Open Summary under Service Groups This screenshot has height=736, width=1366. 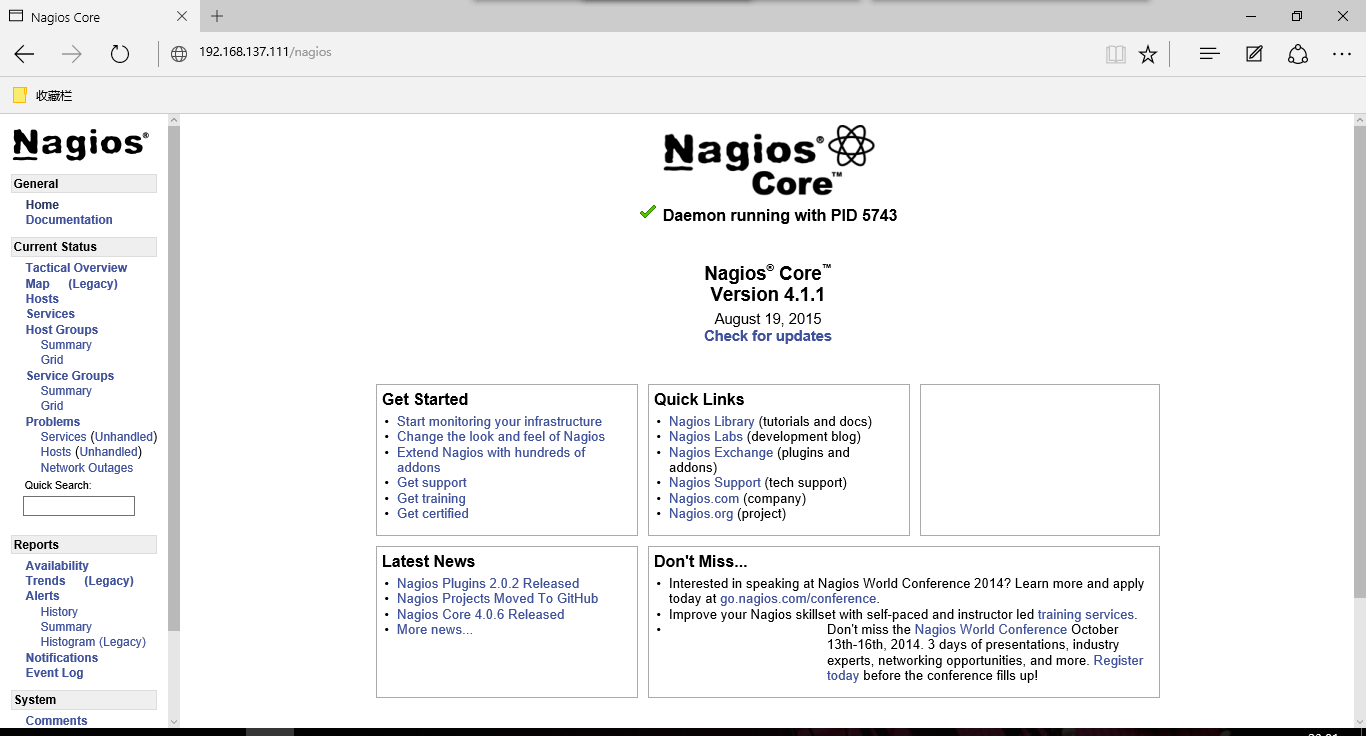tap(66, 391)
